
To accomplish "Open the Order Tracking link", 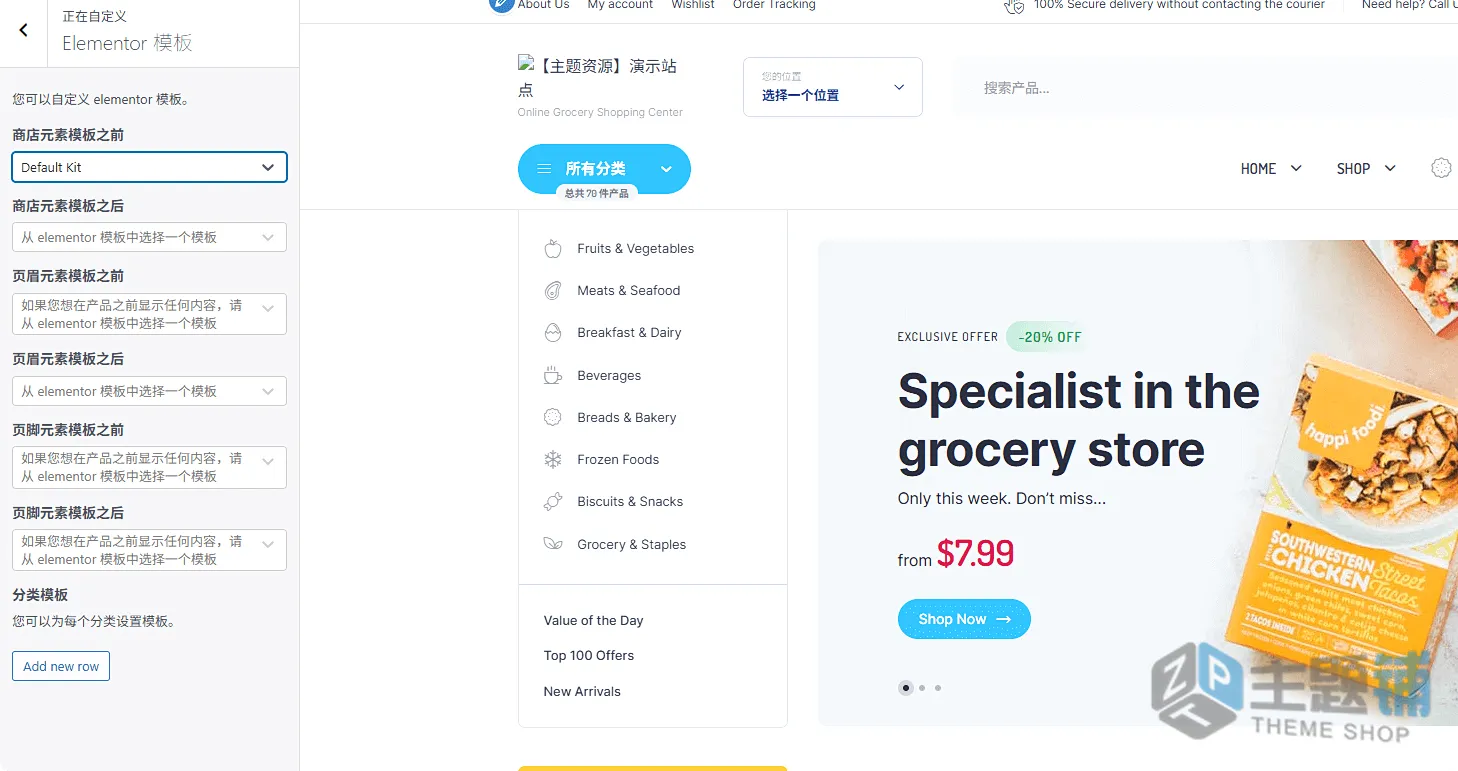I will (774, 5).
